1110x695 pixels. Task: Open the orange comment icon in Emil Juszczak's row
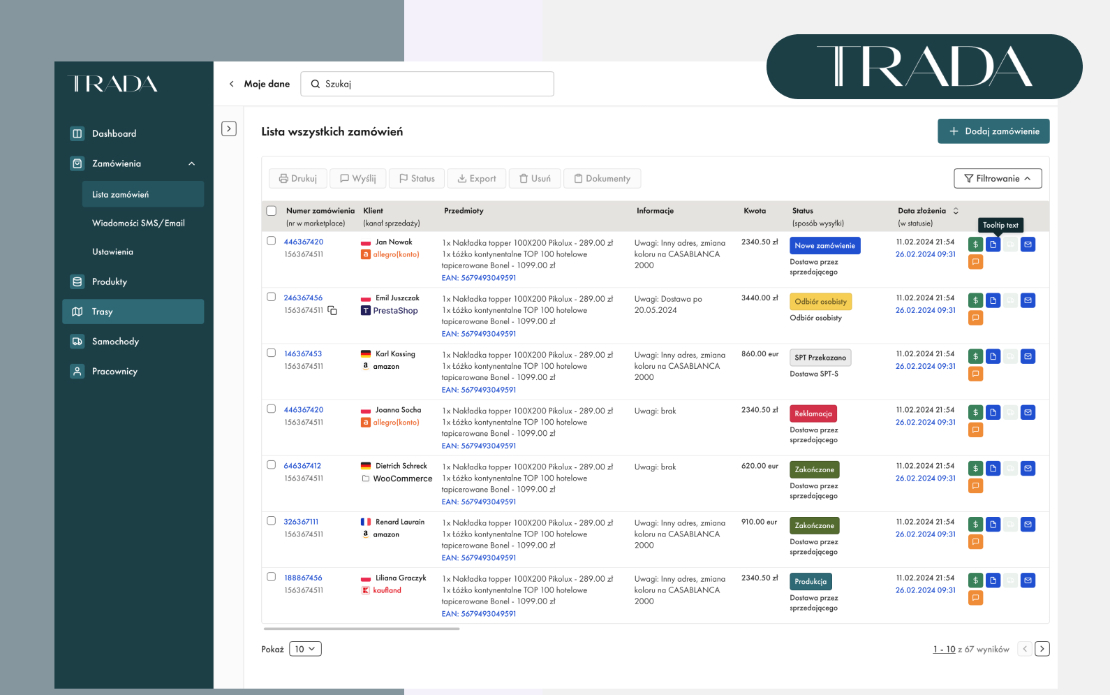975,318
